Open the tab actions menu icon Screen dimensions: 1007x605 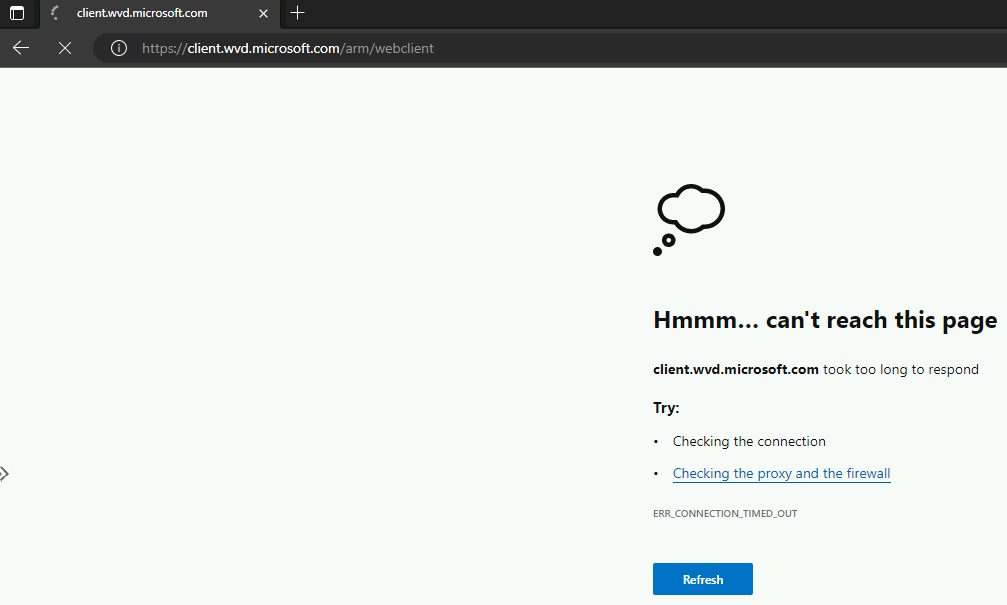17,13
